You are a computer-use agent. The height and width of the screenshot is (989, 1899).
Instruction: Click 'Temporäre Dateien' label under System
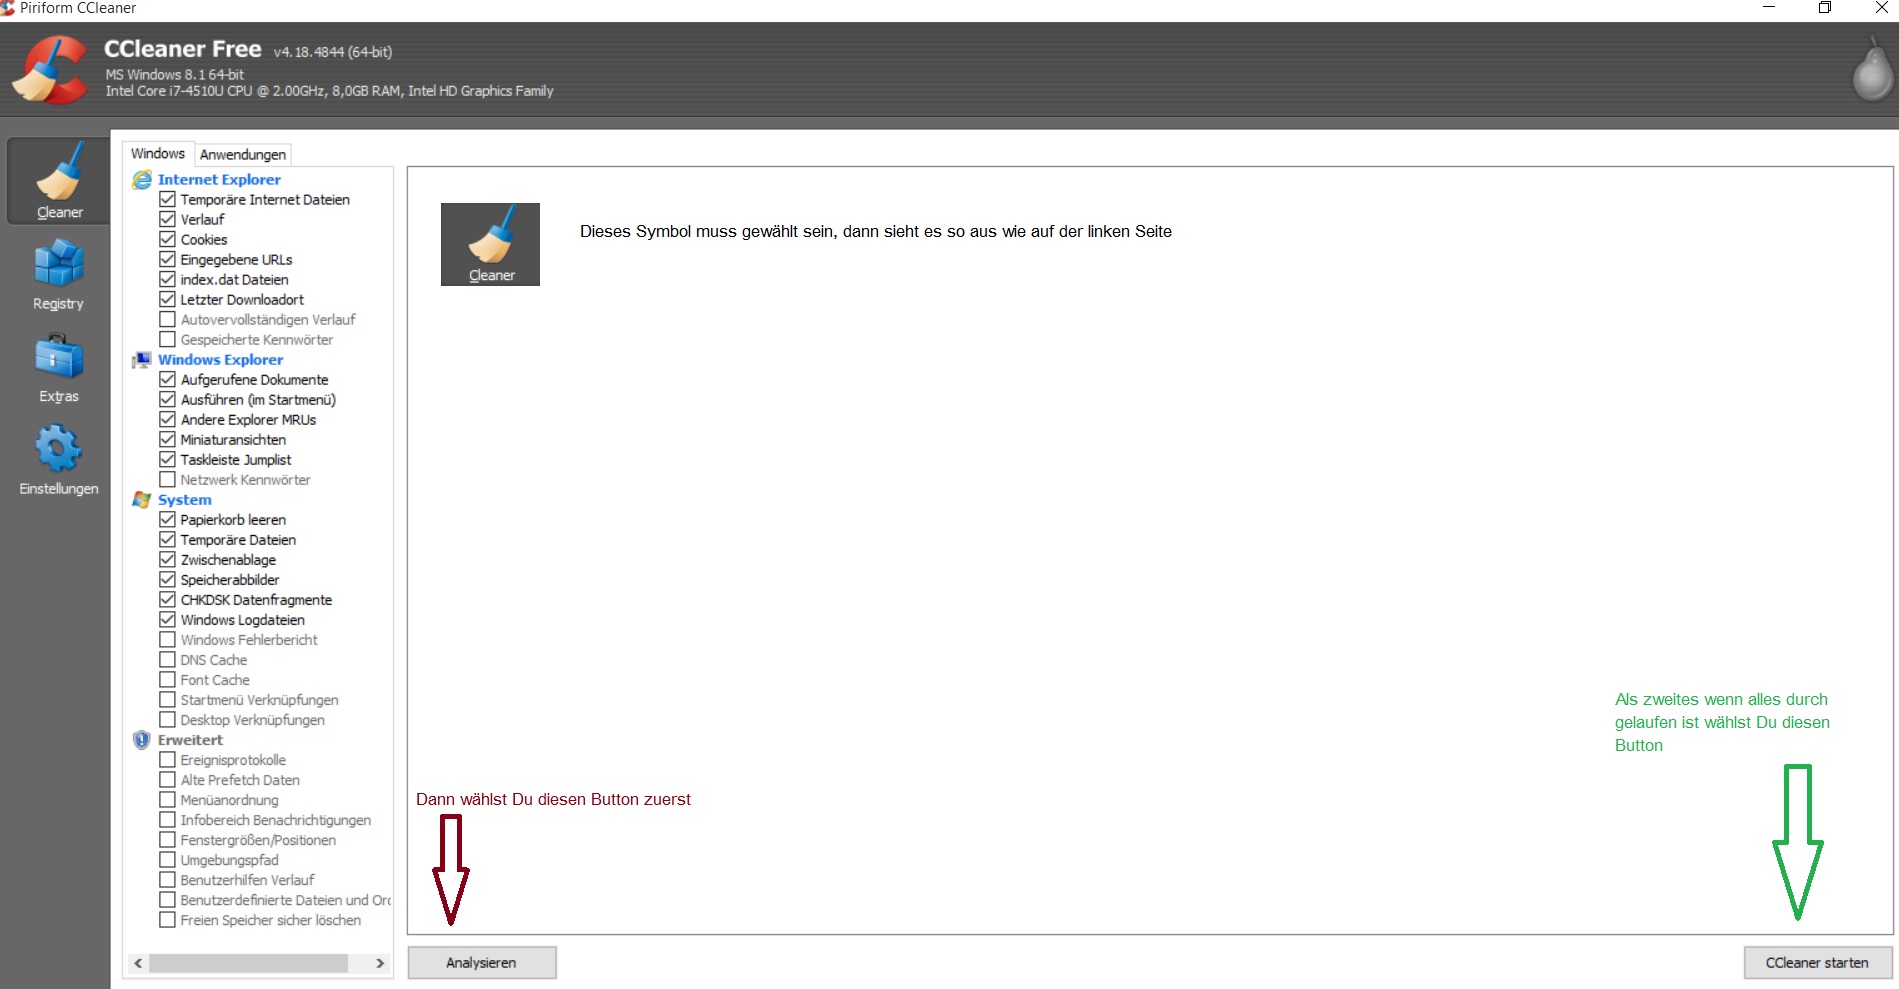click(238, 540)
